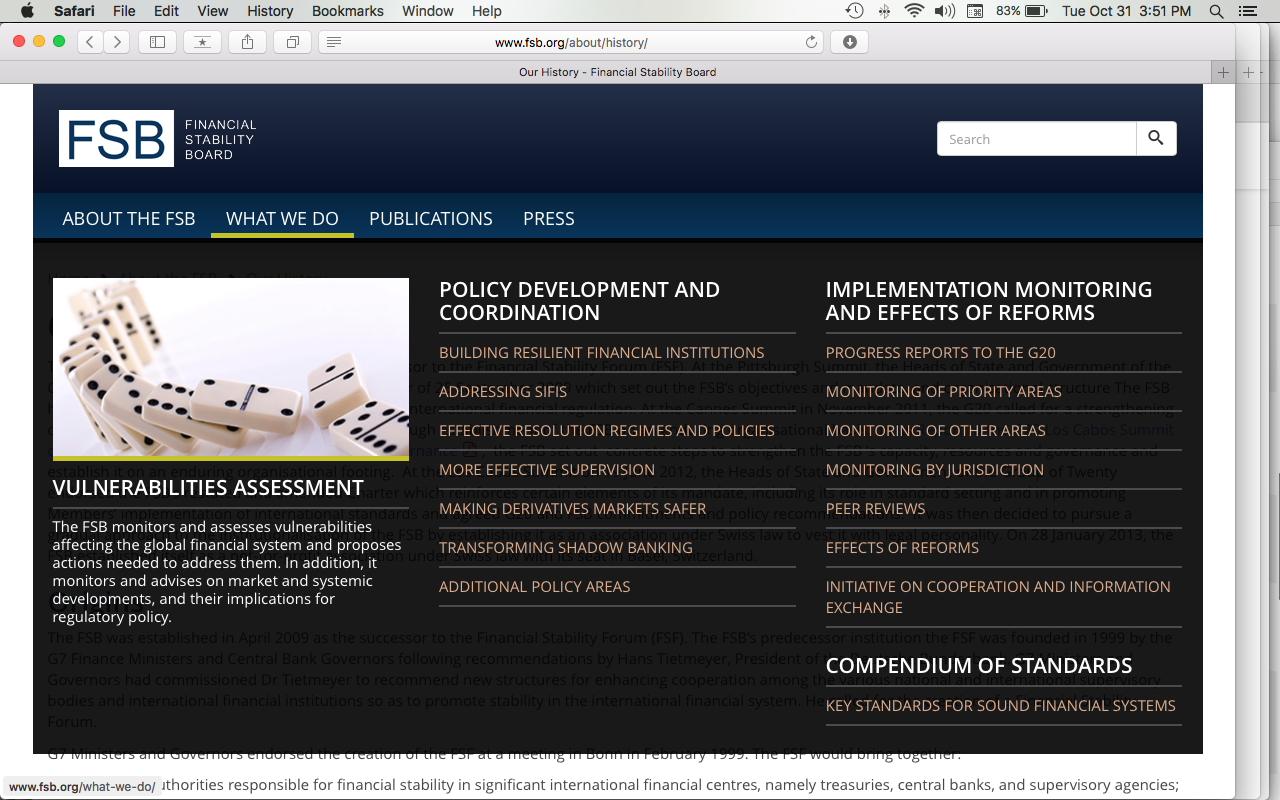This screenshot has width=1280, height=800.
Task: Go to Peer Reviews page
Action: pyautogui.click(x=875, y=509)
